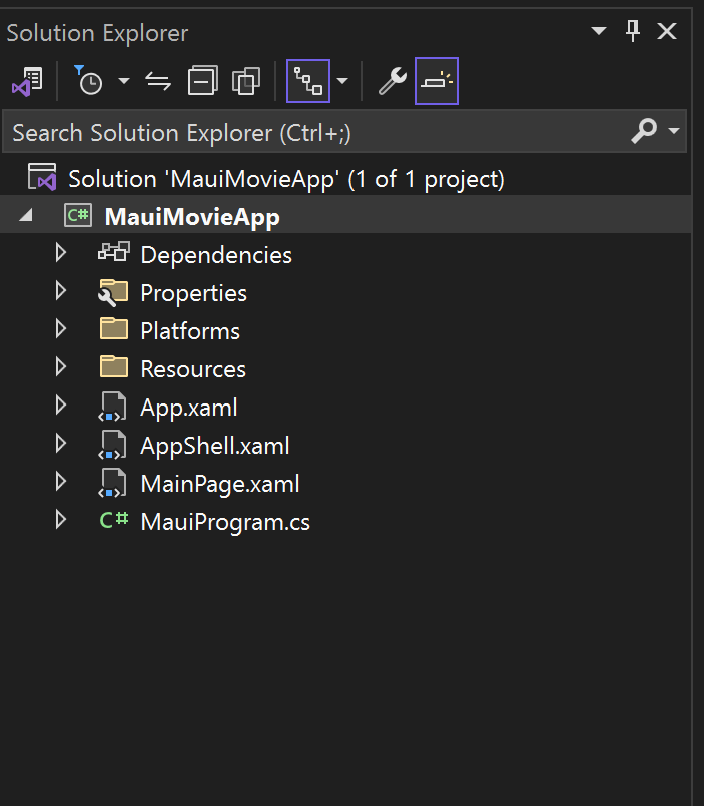Viewport: 704px width, 806px height.
Task: Expand the Dependencies node
Action: (x=60, y=253)
